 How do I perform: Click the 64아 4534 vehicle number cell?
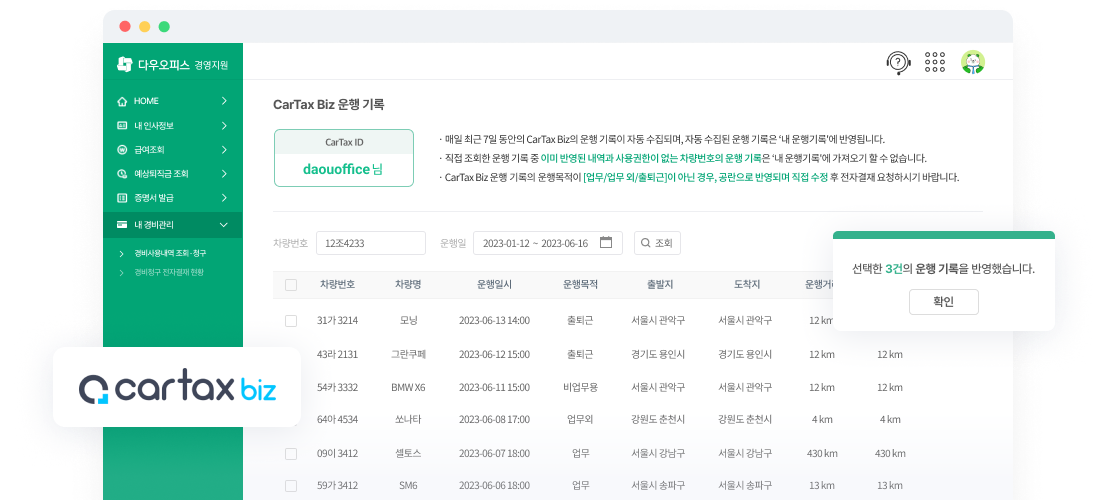click(337, 419)
